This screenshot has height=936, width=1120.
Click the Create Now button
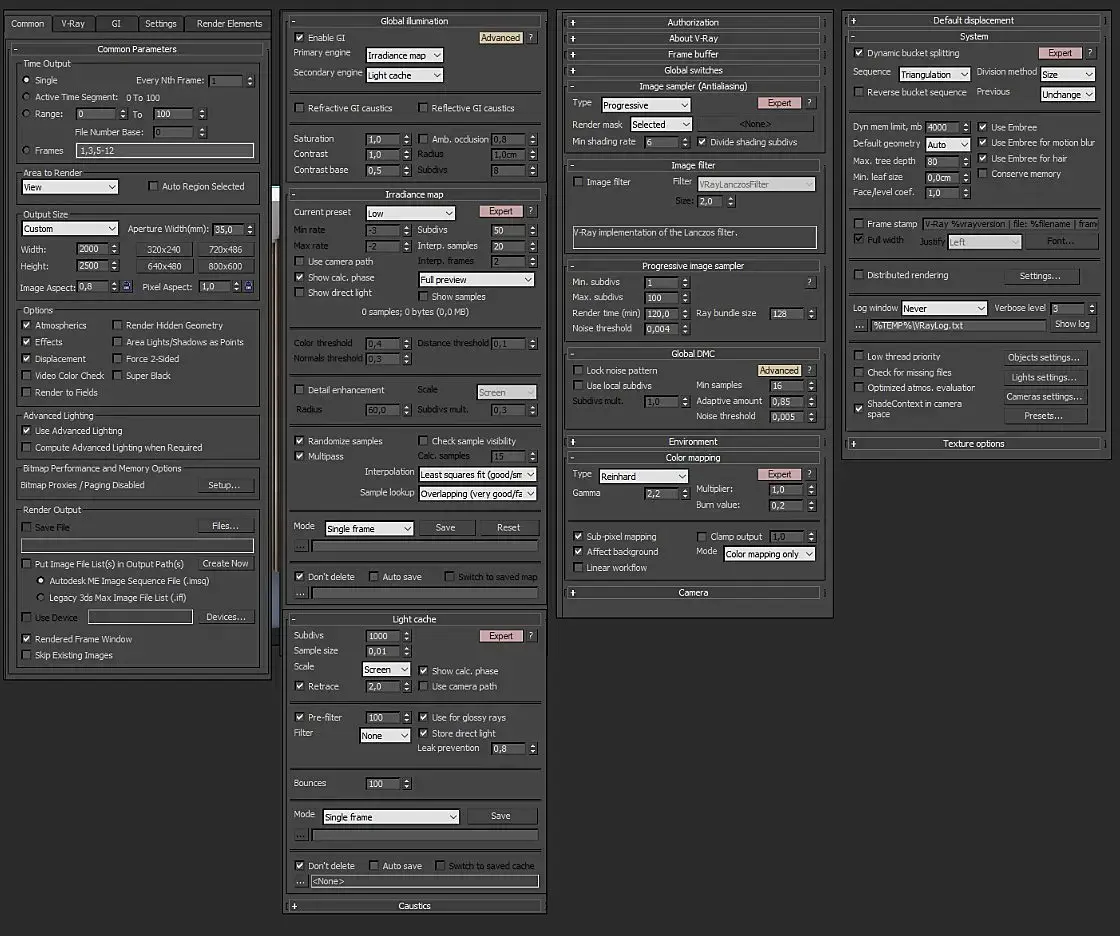click(226, 564)
